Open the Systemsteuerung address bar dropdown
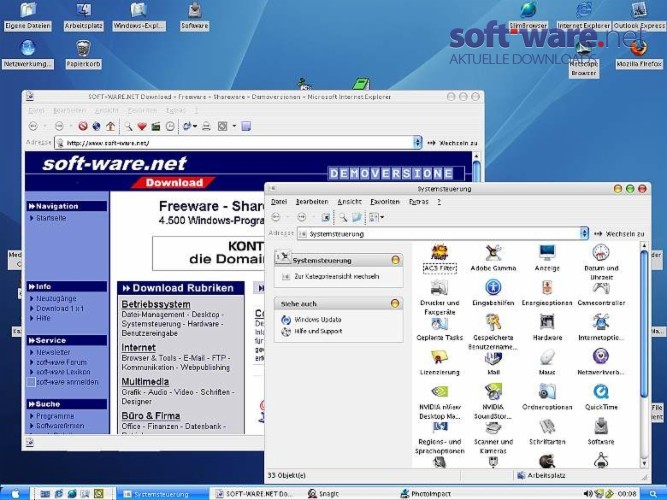This screenshot has width=667, height=500. pos(584,233)
